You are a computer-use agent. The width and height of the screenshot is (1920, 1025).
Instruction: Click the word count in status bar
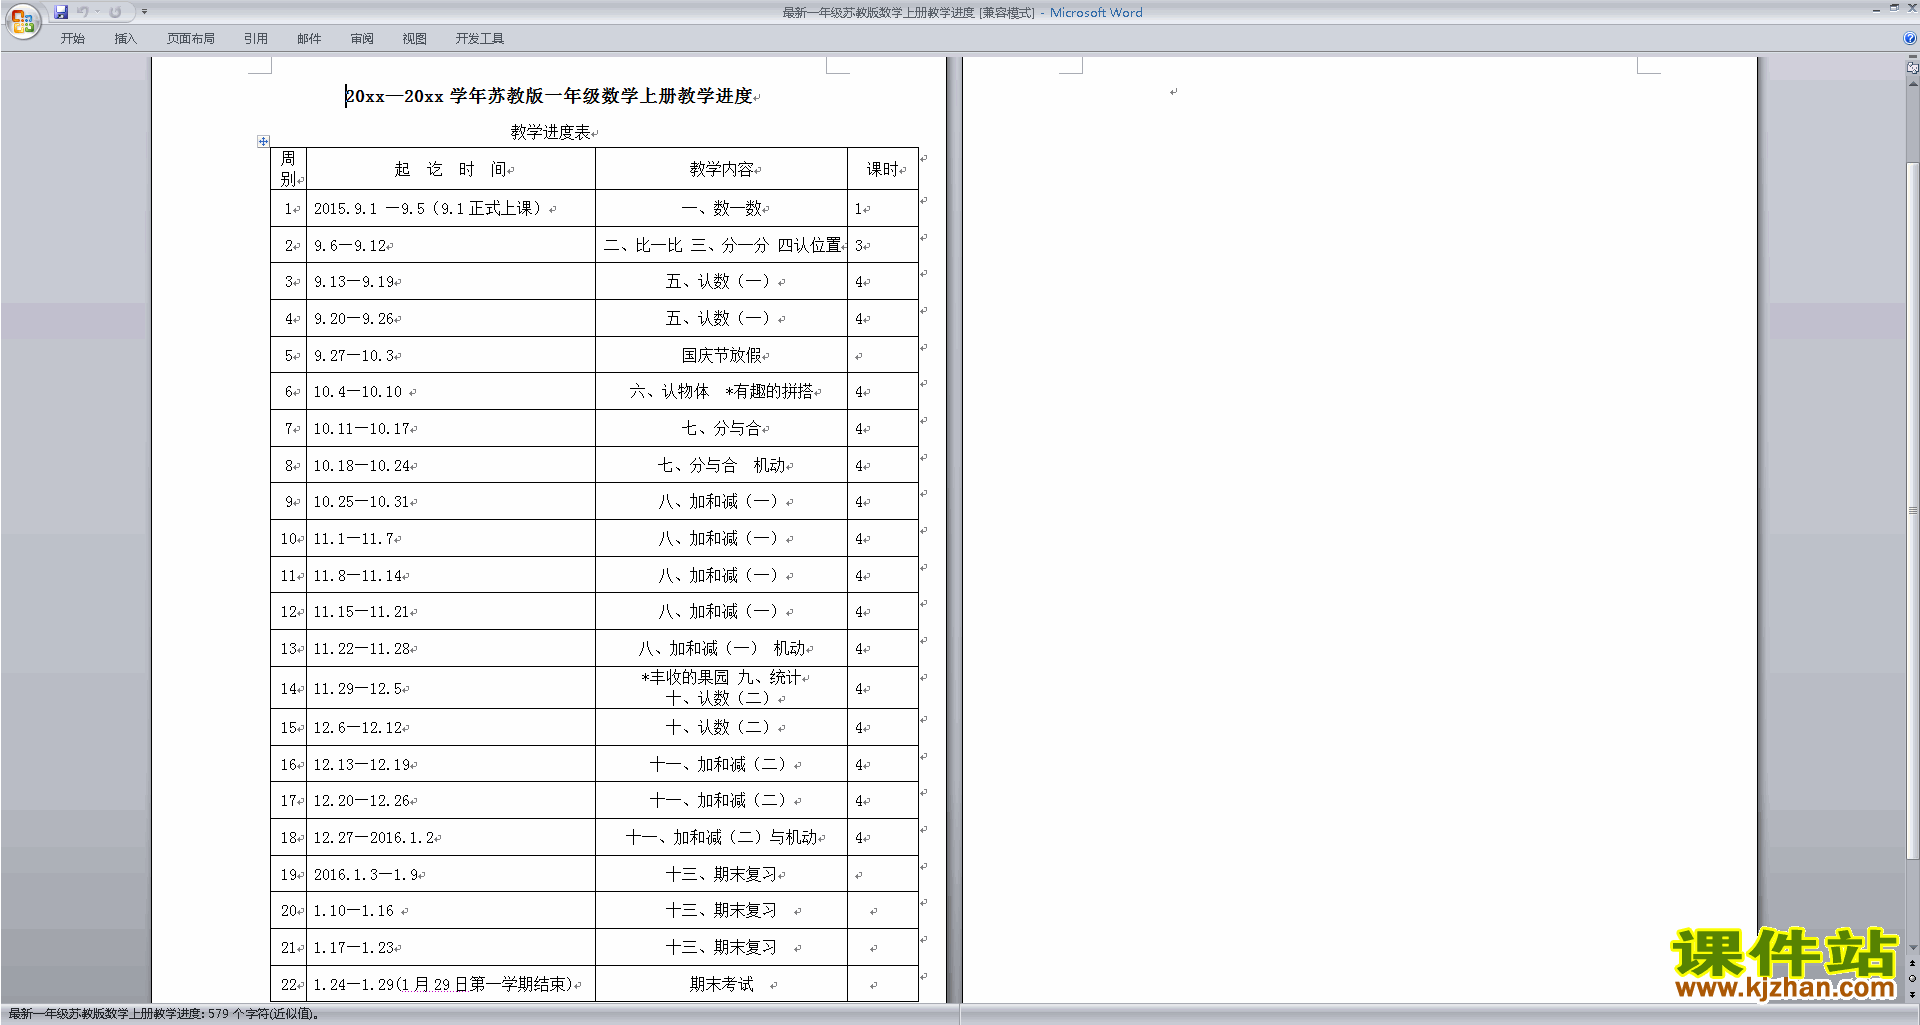click(x=164, y=1014)
